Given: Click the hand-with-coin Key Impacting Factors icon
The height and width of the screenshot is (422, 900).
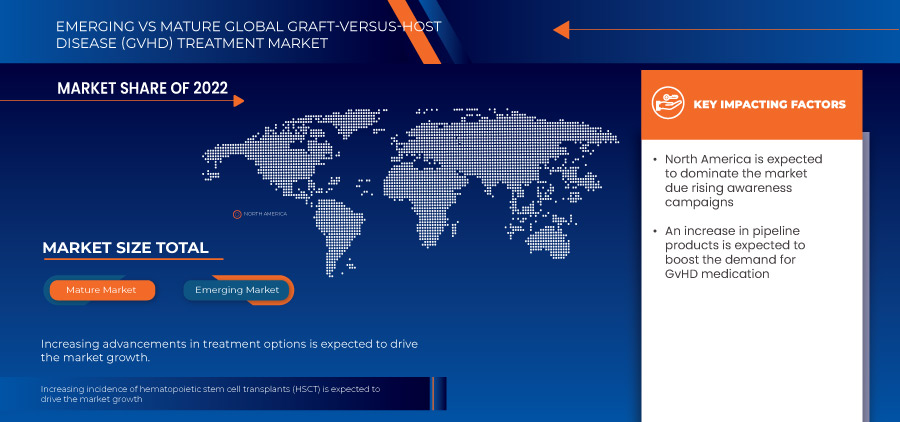Looking at the screenshot, I should click(x=667, y=104).
